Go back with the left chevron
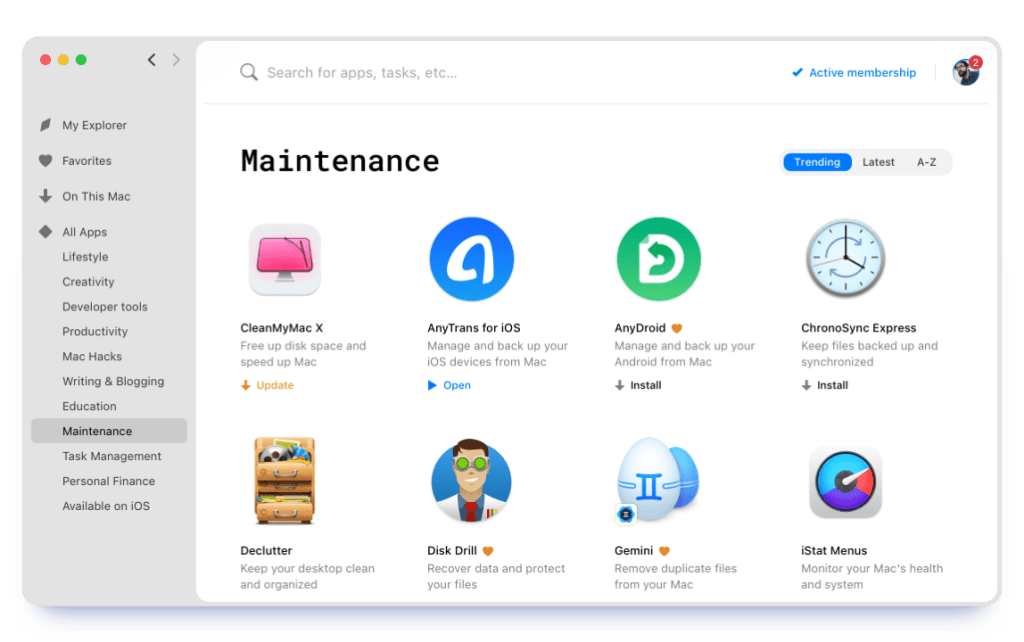 152,60
